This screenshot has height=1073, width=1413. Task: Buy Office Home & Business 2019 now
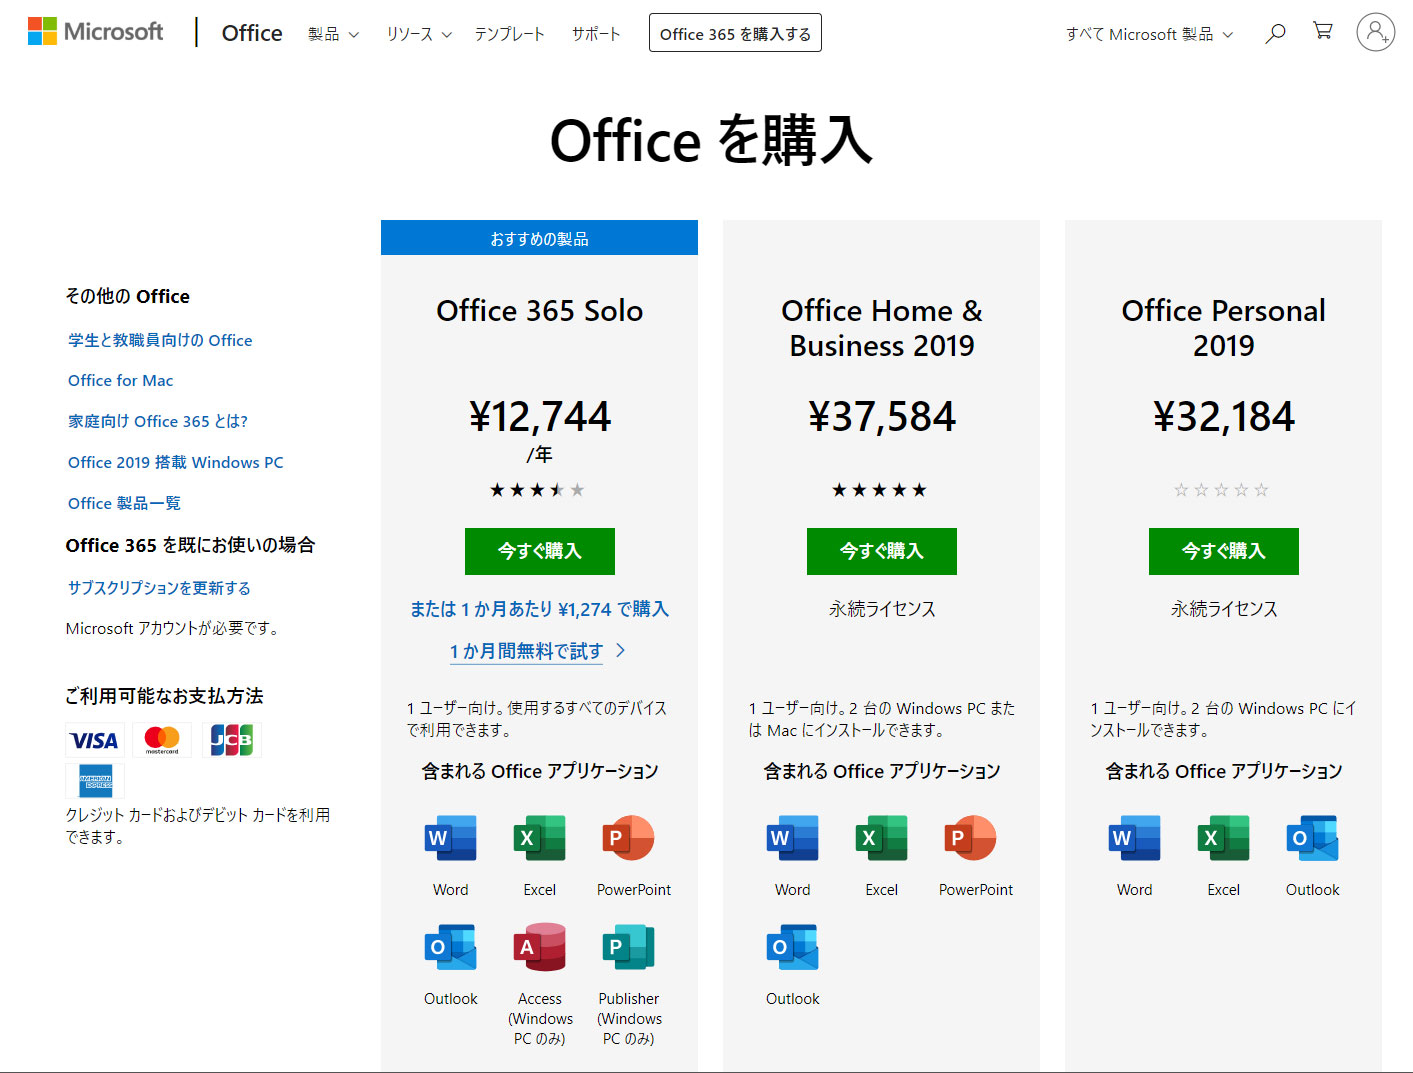click(882, 551)
